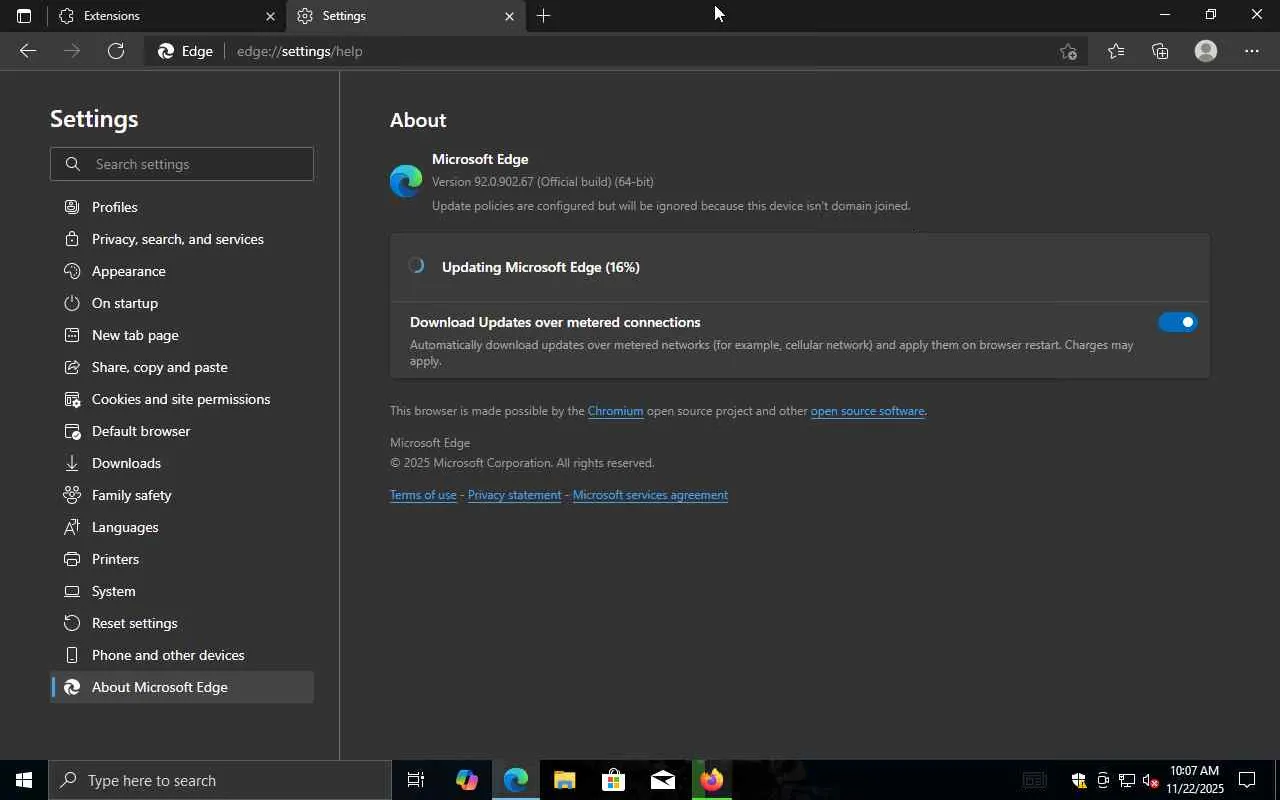Image resolution: width=1280 pixels, height=800 pixels.
Task: Close the Extensions tab
Action: click(270, 16)
